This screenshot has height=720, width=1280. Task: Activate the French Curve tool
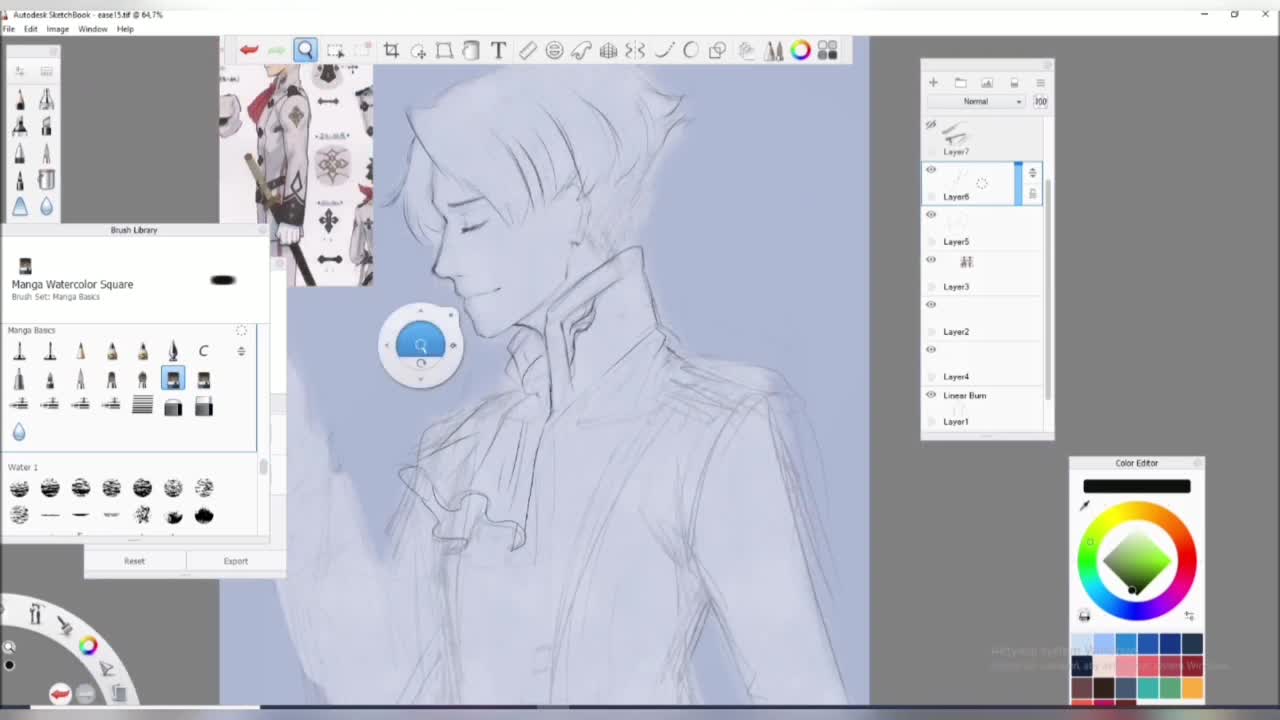point(581,50)
